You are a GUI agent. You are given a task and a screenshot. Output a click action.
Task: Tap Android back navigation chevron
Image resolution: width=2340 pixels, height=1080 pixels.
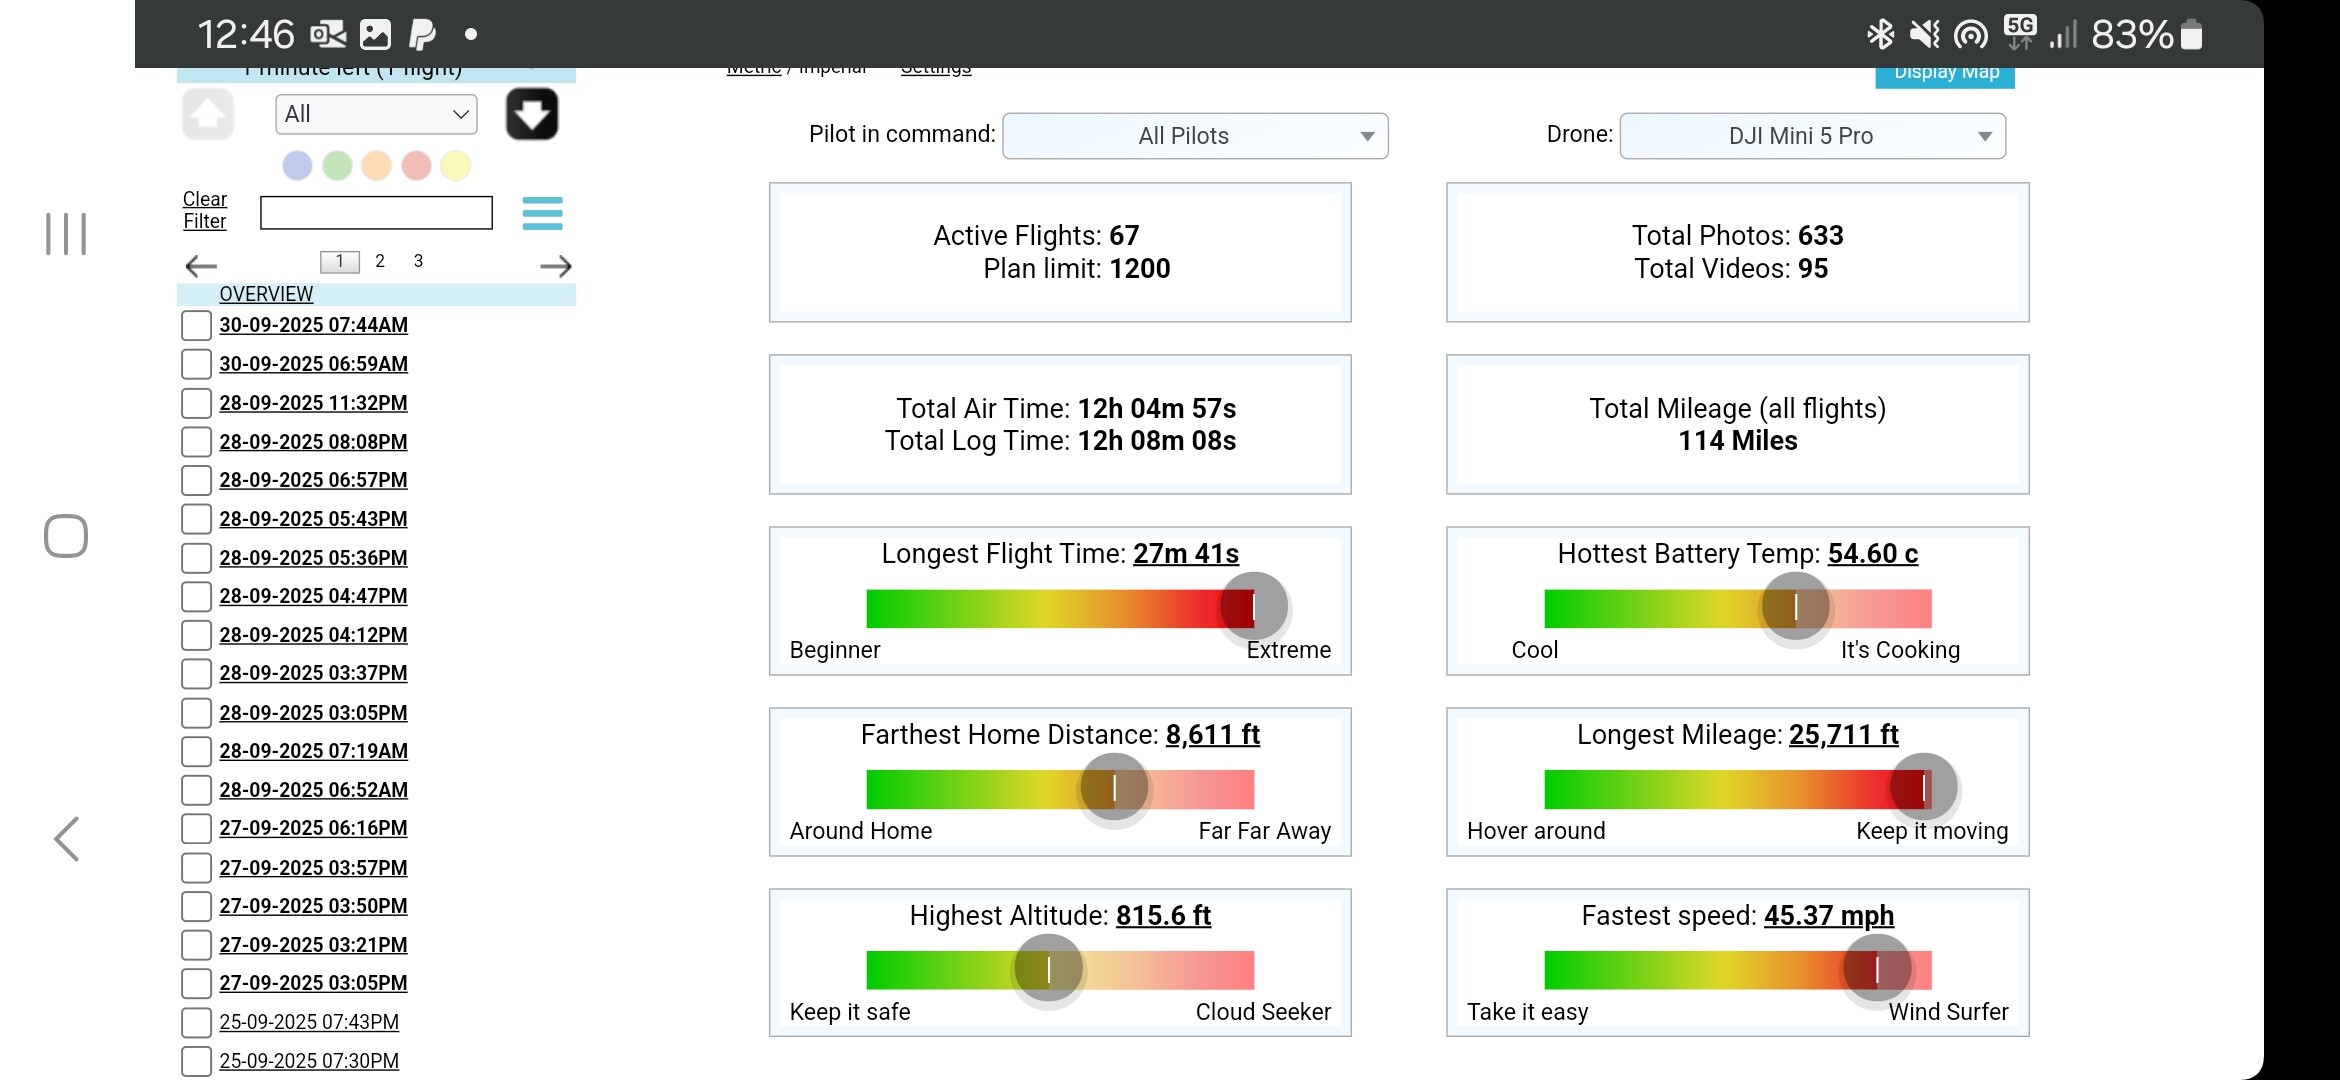pos(66,839)
